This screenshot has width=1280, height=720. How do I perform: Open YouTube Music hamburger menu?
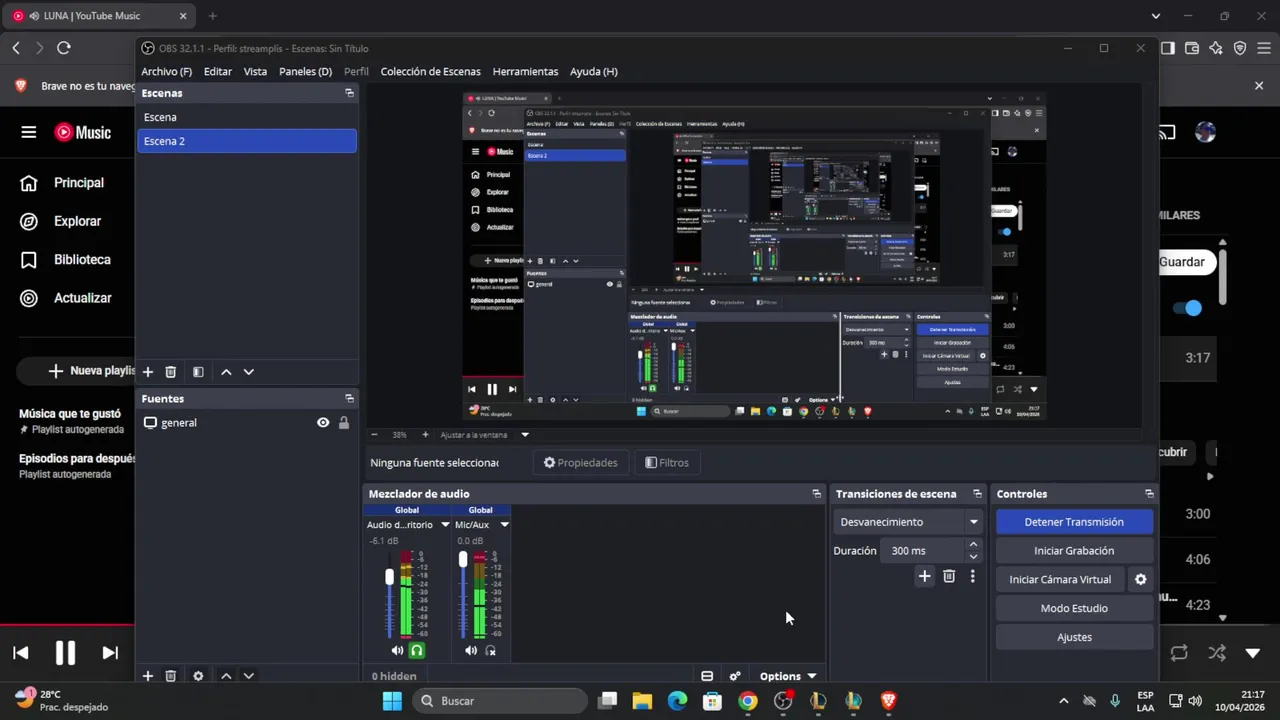28,132
